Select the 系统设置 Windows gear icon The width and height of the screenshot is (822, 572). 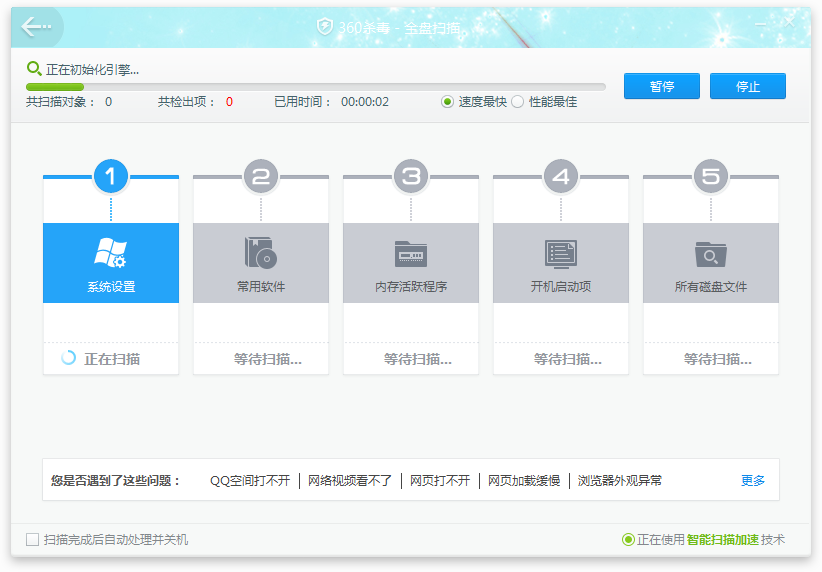coord(110,253)
